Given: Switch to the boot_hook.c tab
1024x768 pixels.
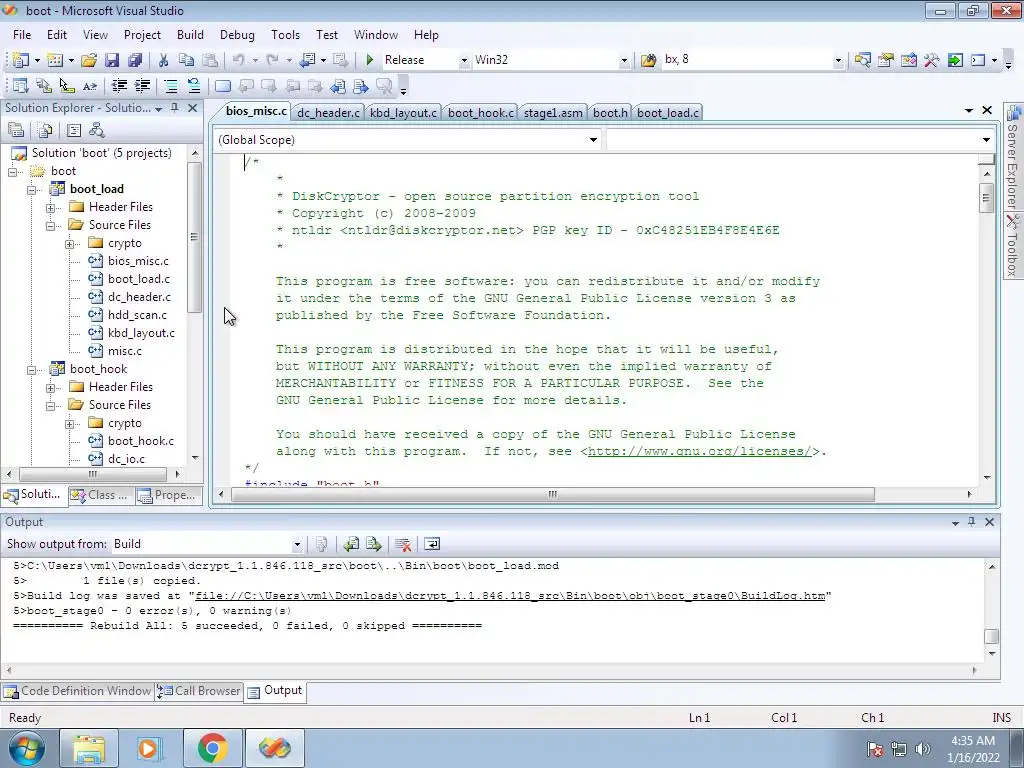Looking at the screenshot, I should click(x=481, y=112).
